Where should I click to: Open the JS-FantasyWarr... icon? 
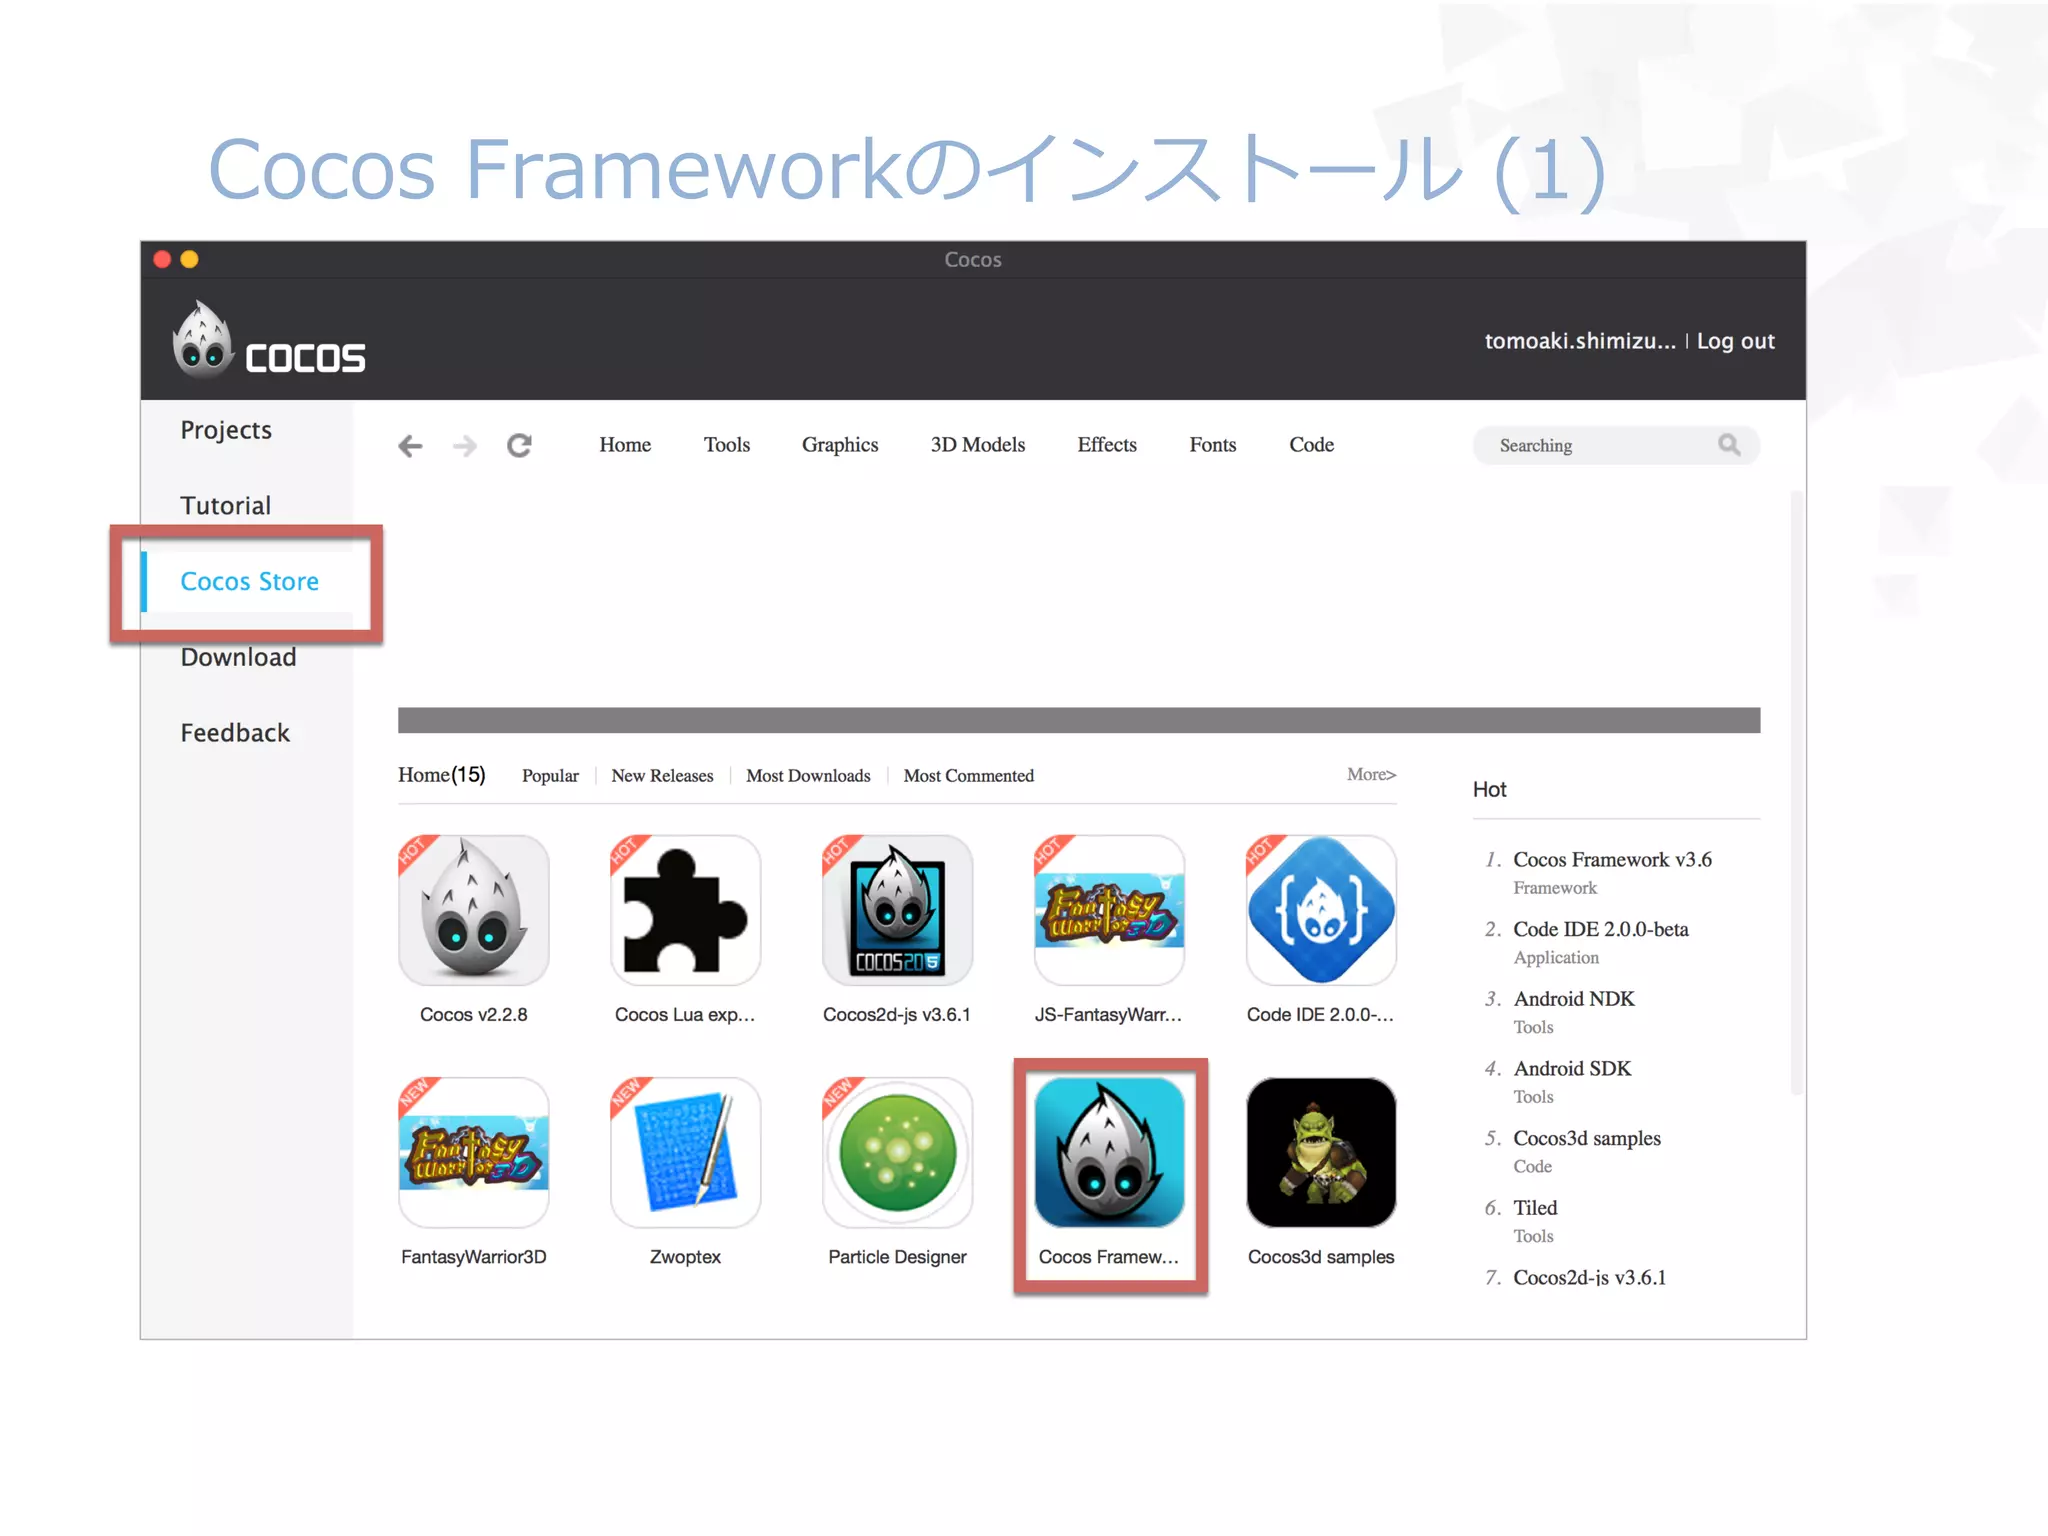pyautogui.click(x=1109, y=910)
